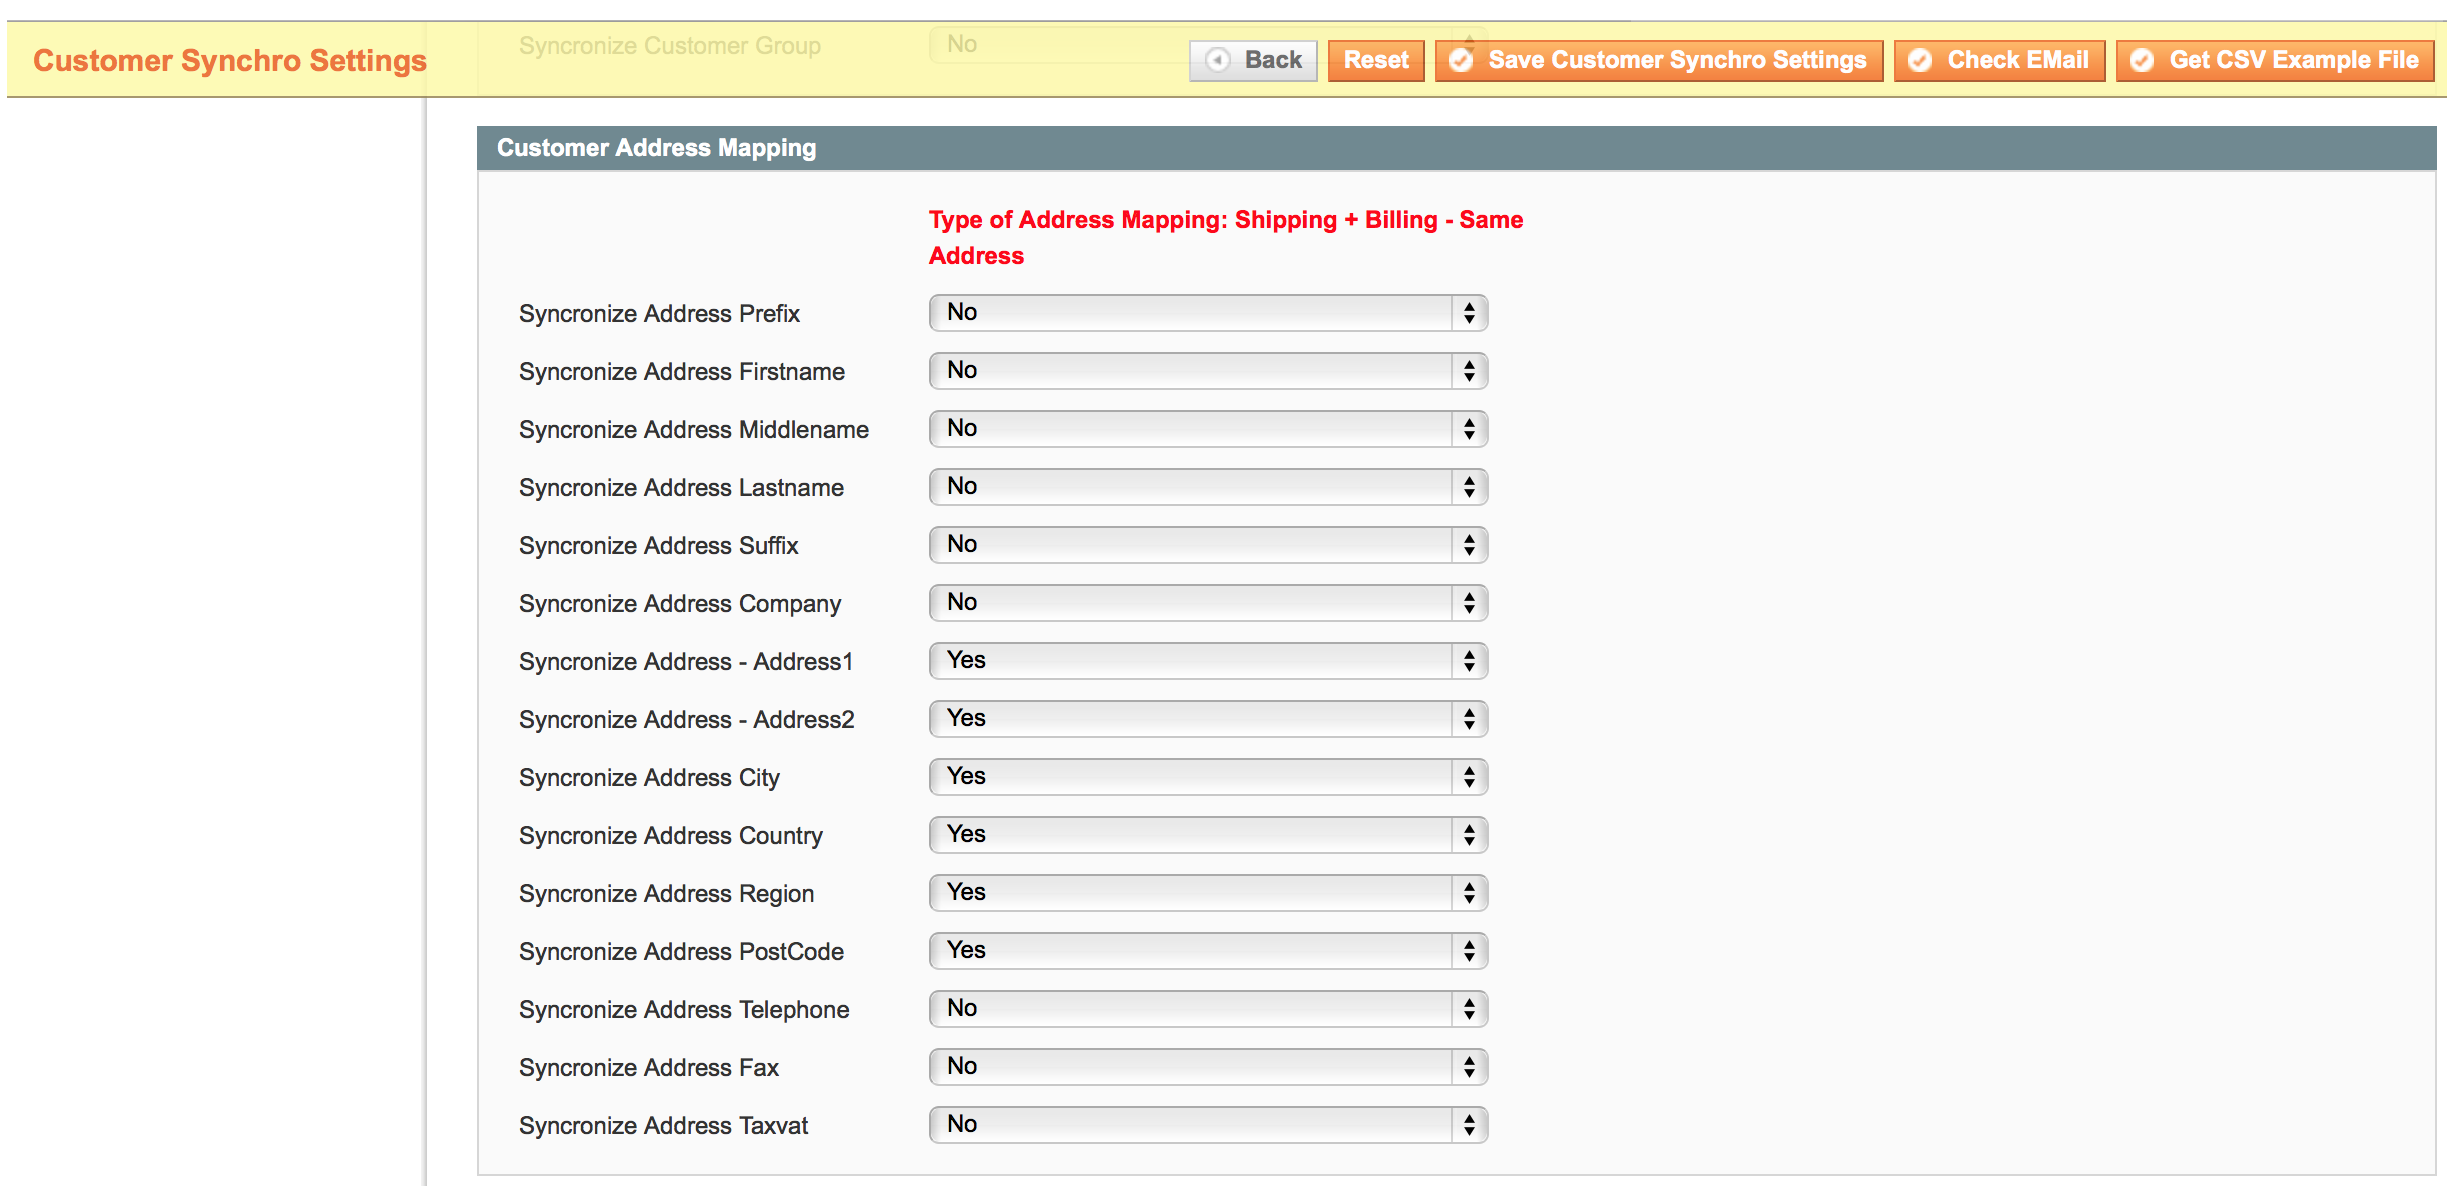The image size is (2452, 1204).
Task: Click the Syncronize Address - Address1 label
Action: pos(686,662)
